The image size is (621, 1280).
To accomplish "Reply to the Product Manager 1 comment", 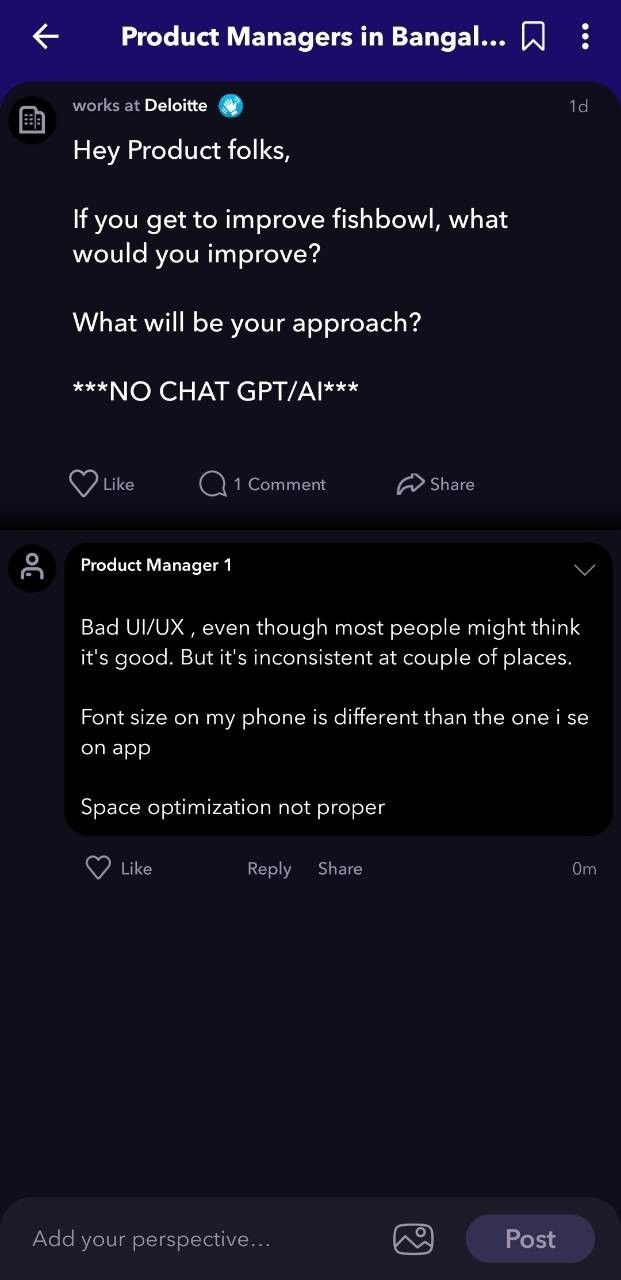I will pyautogui.click(x=269, y=869).
